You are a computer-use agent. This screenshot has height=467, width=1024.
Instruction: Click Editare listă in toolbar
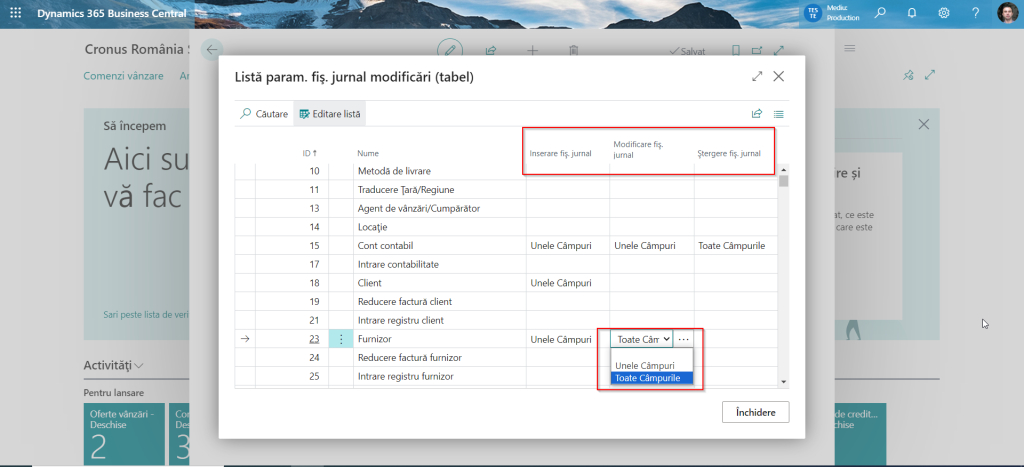point(329,114)
